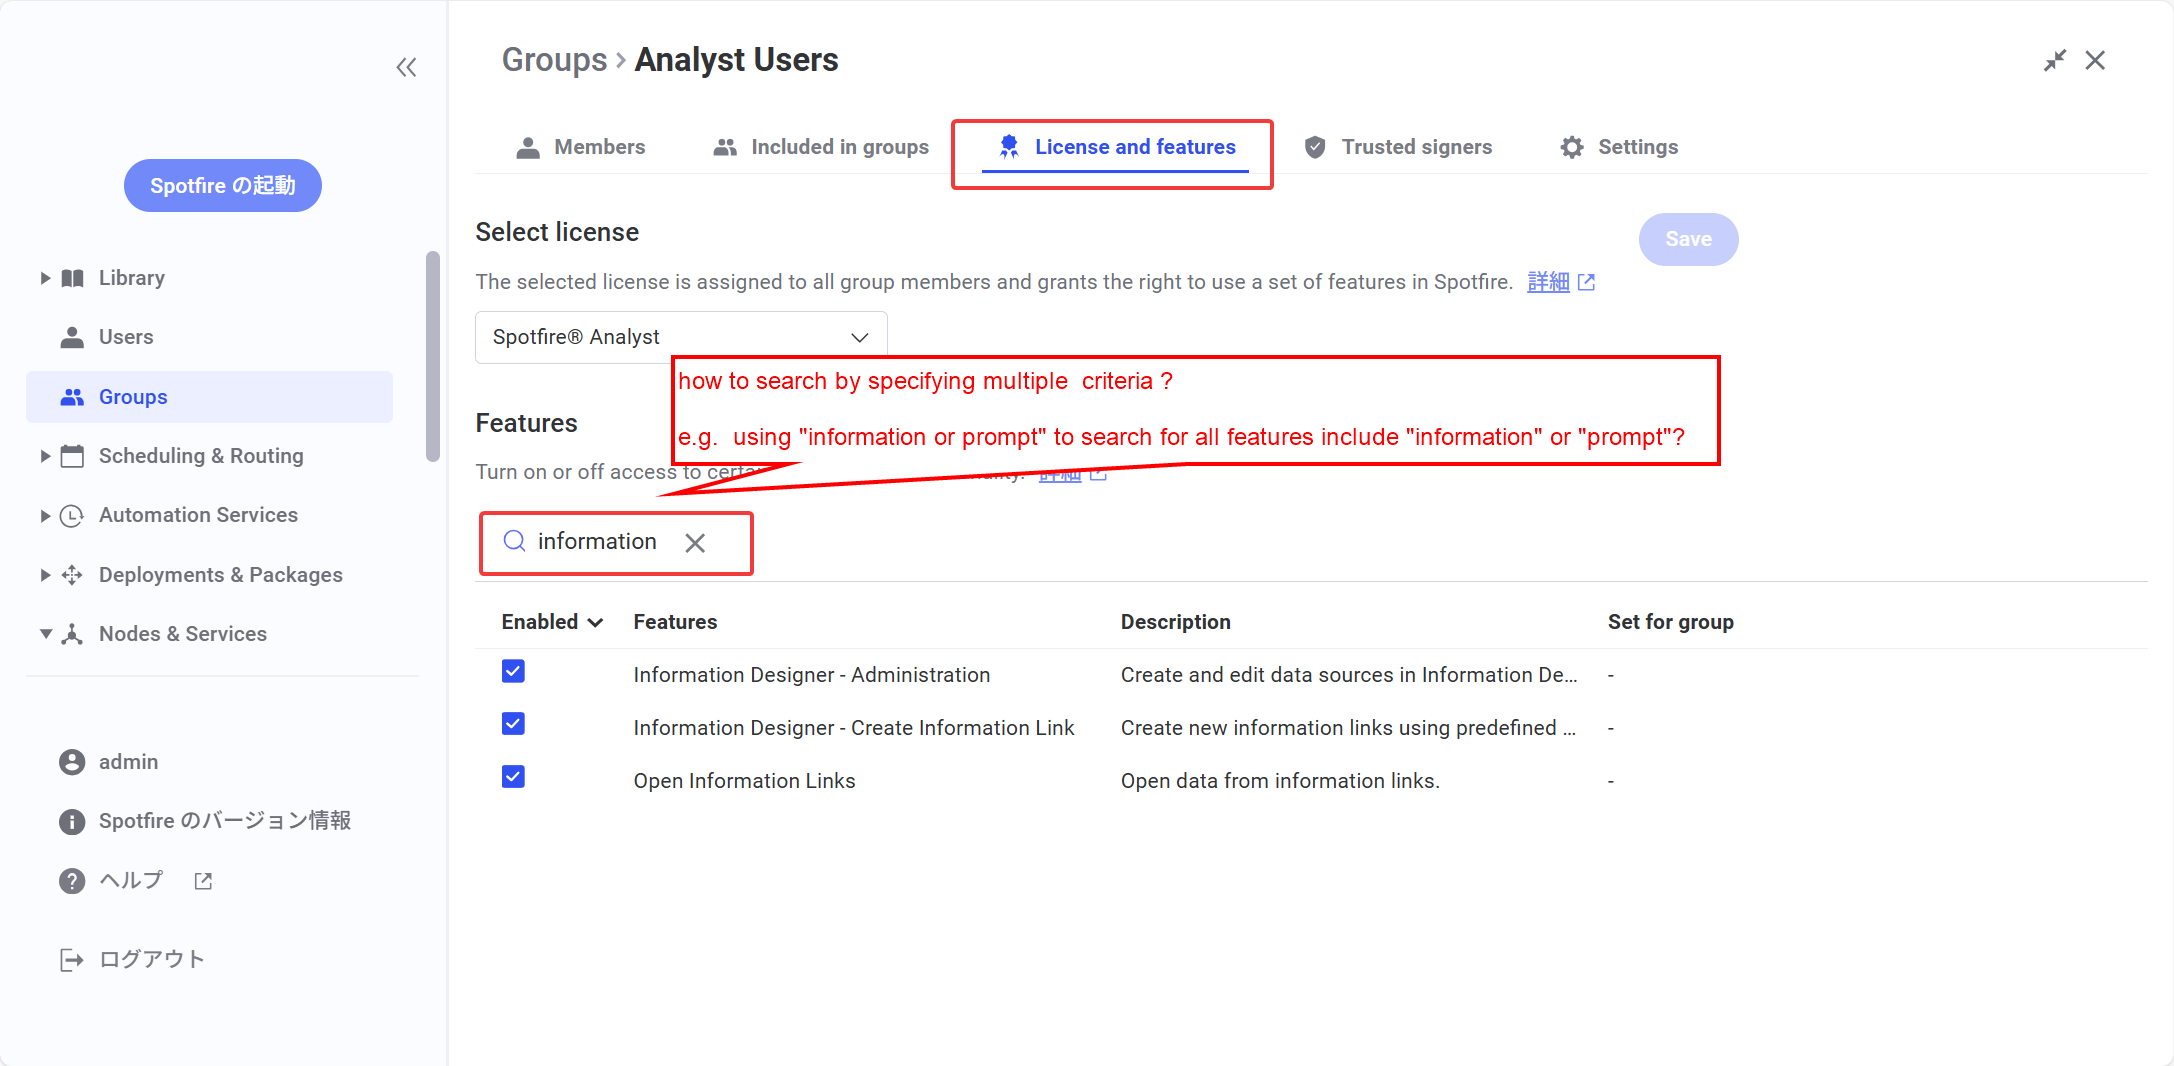
Task: Switch to the Members tab
Action: point(581,147)
